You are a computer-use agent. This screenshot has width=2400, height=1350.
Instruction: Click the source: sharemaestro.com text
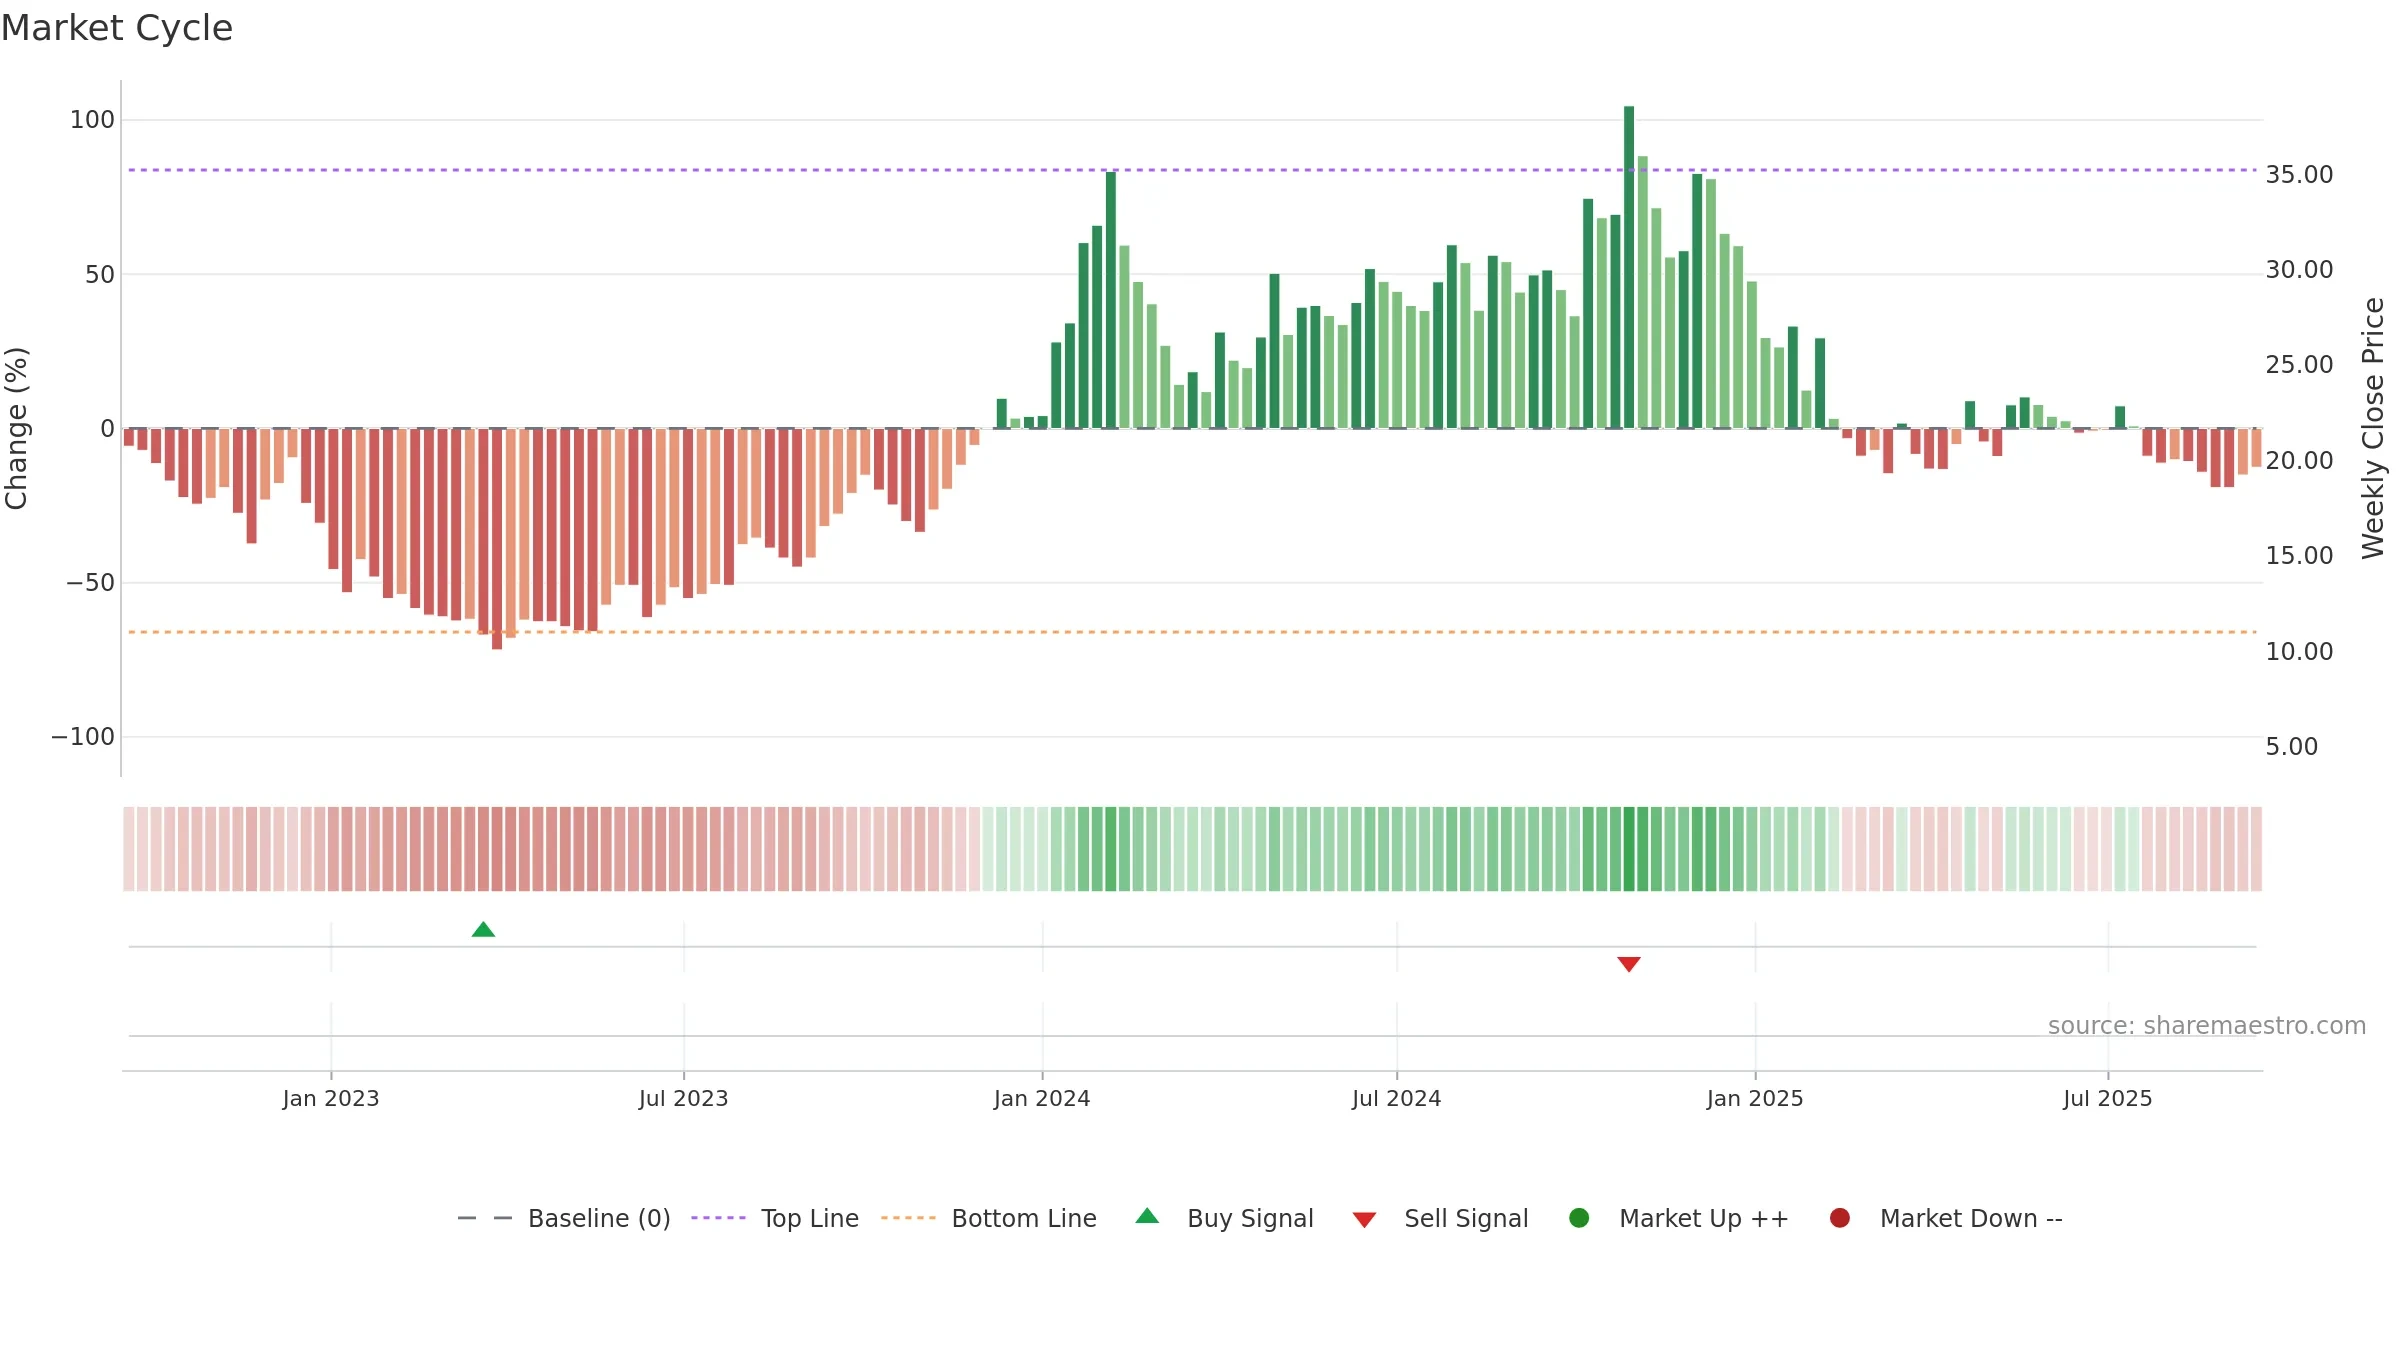pos(2207,1026)
